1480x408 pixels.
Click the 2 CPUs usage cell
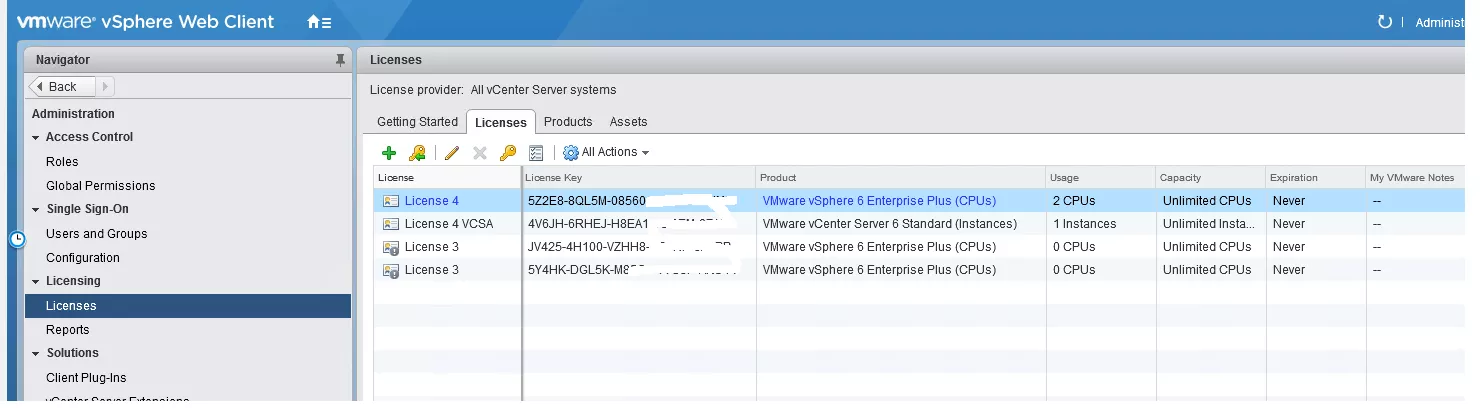(1074, 201)
